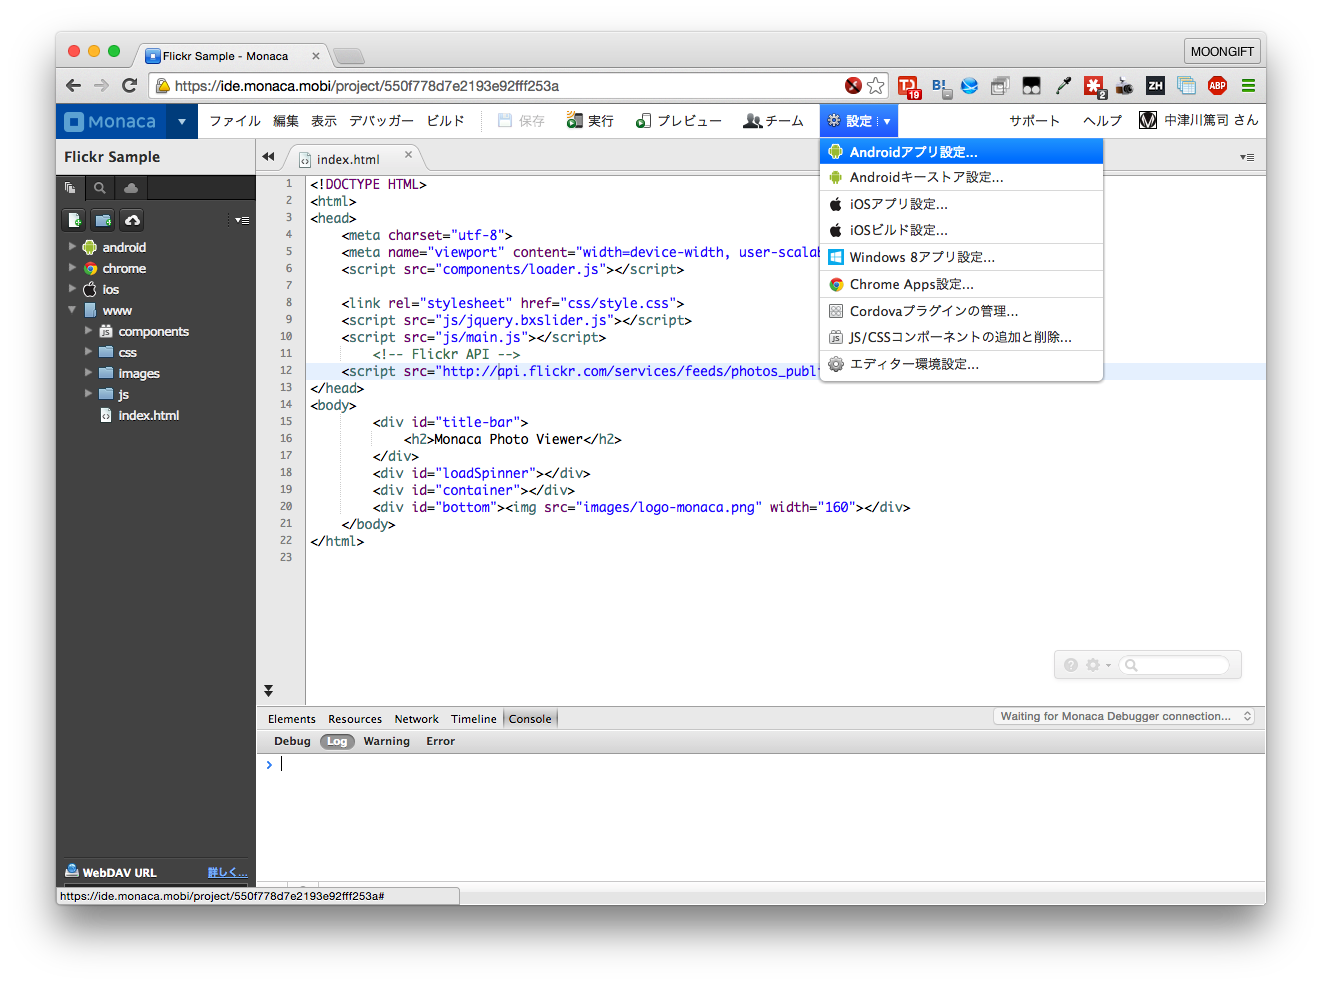
Task: Click the cloud upload icon button
Action: click(132, 220)
